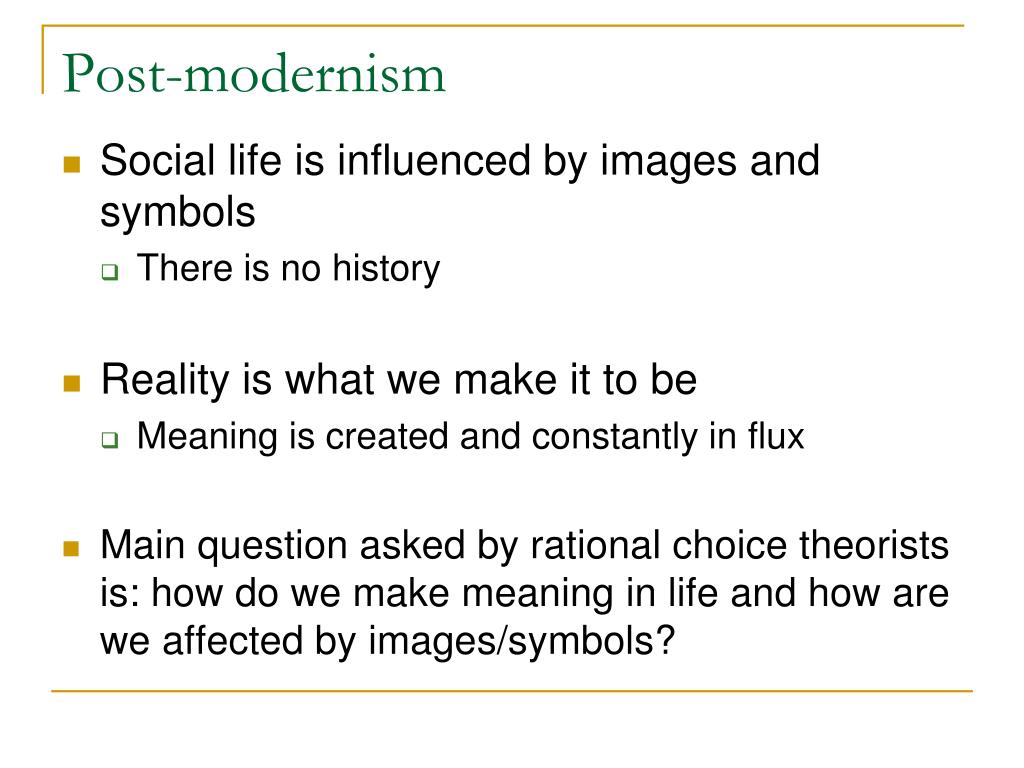
Task: Click the line Reality is what we make
Action: [399, 380]
